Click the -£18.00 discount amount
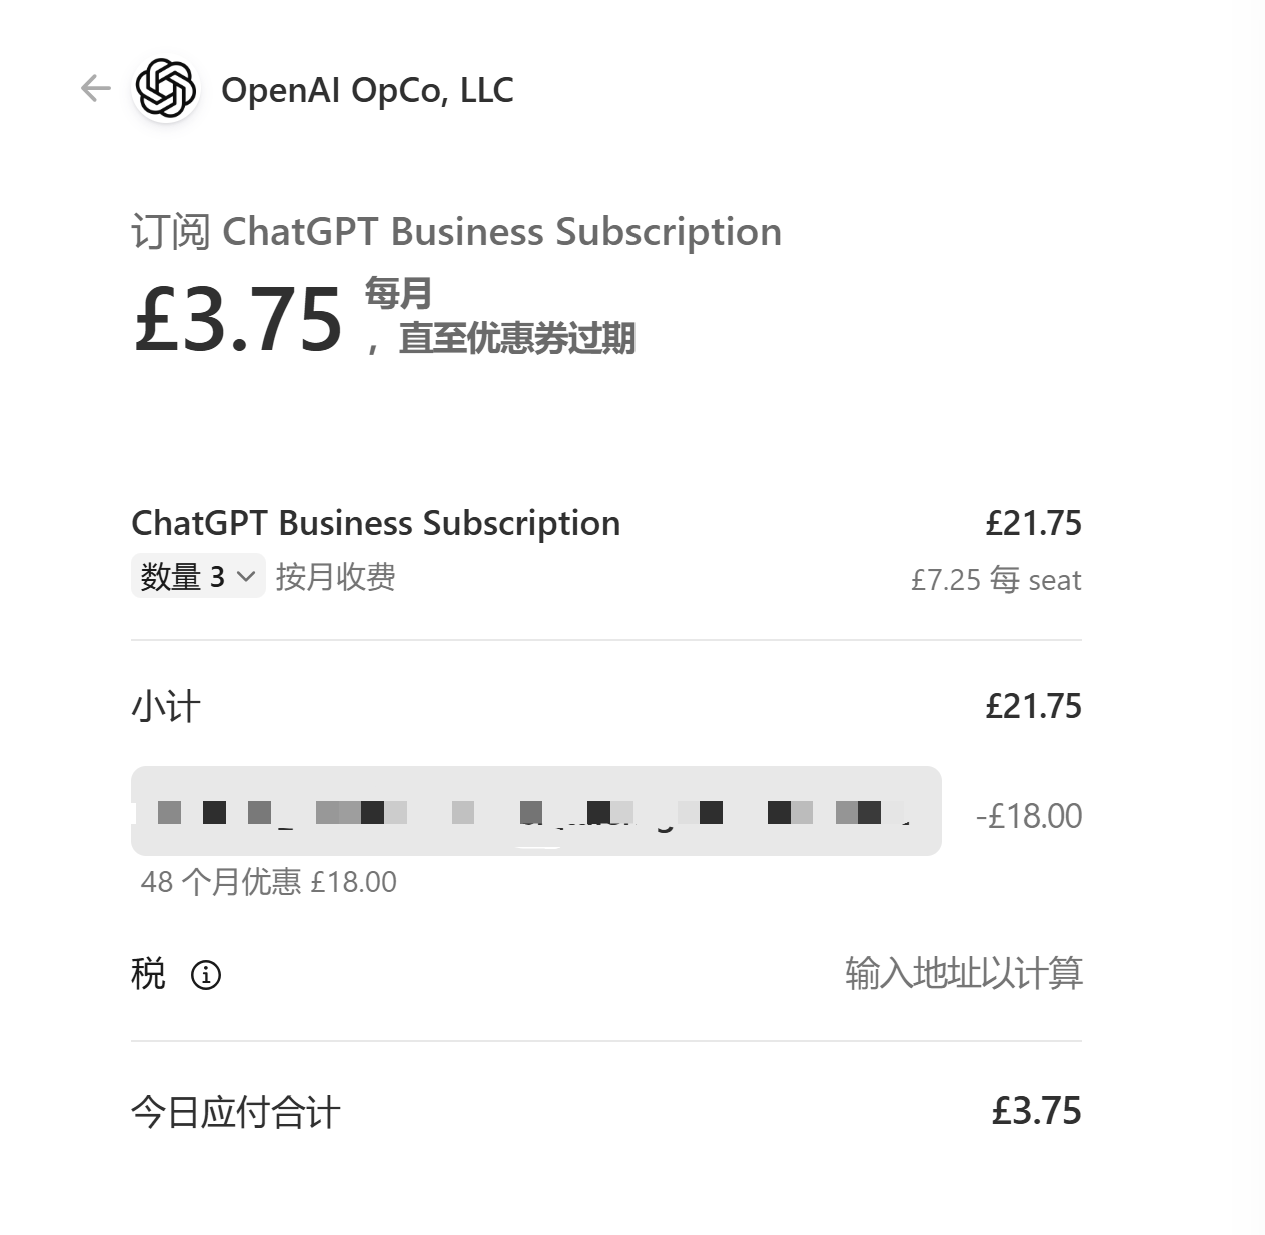This screenshot has height=1235, width=1265. [x=1029, y=816]
